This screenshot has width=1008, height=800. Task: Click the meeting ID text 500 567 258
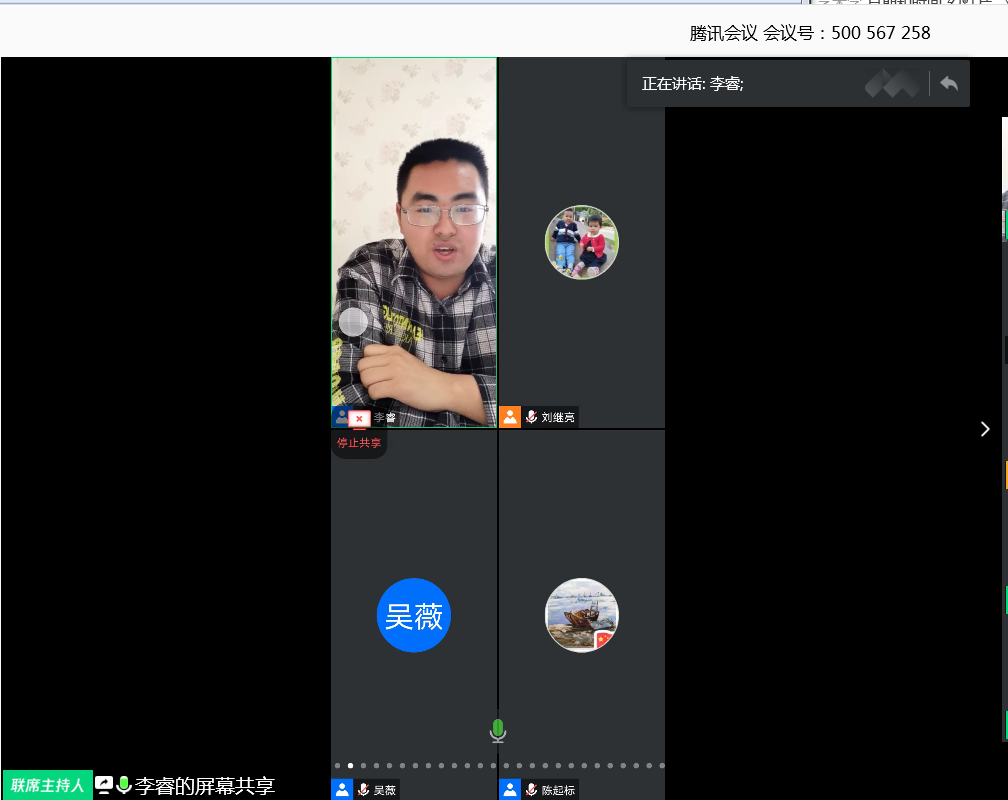tap(881, 33)
